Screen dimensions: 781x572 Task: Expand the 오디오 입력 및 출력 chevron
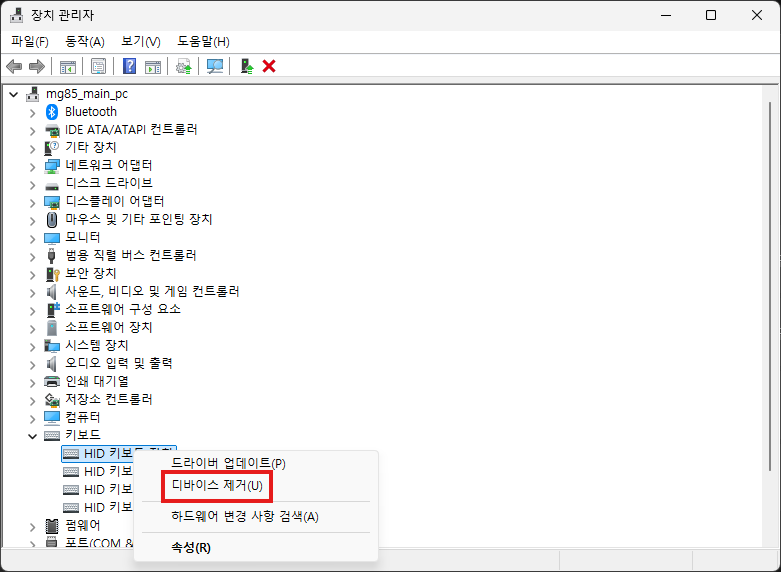click(33, 364)
